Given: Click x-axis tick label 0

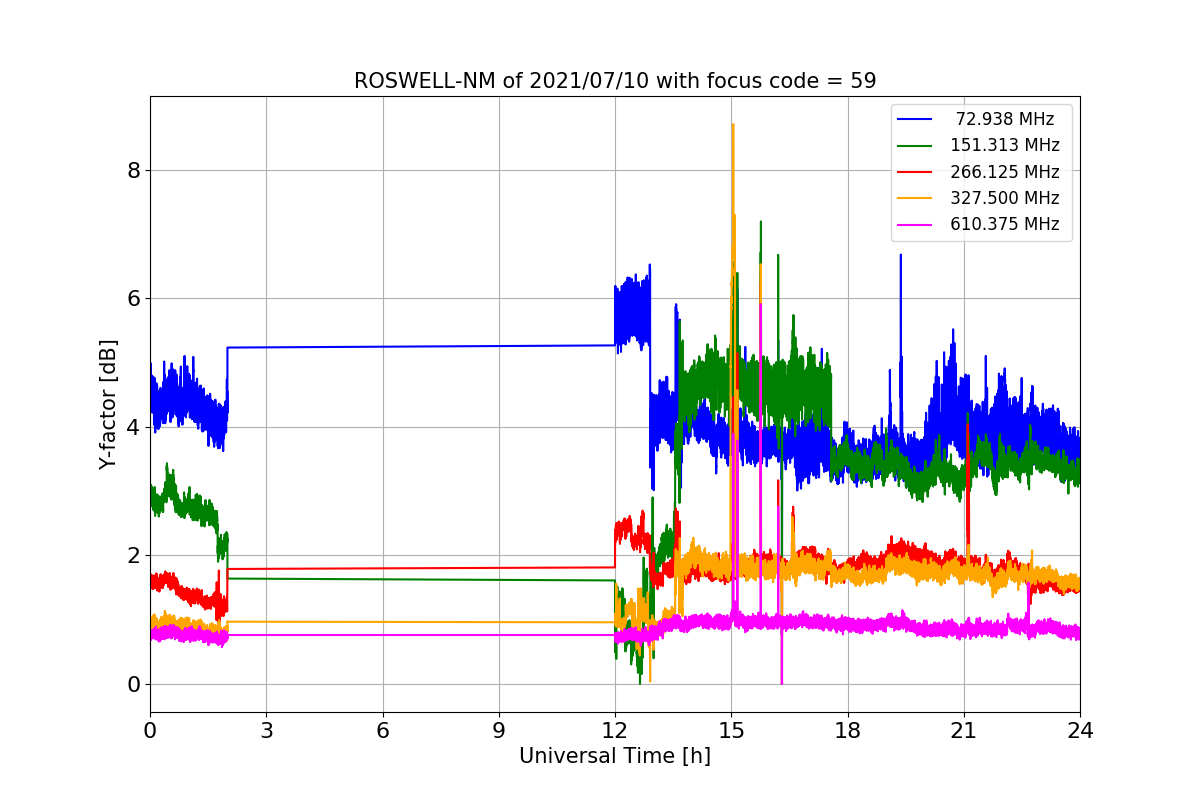Looking at the screenshot, I should pos(150,730).
